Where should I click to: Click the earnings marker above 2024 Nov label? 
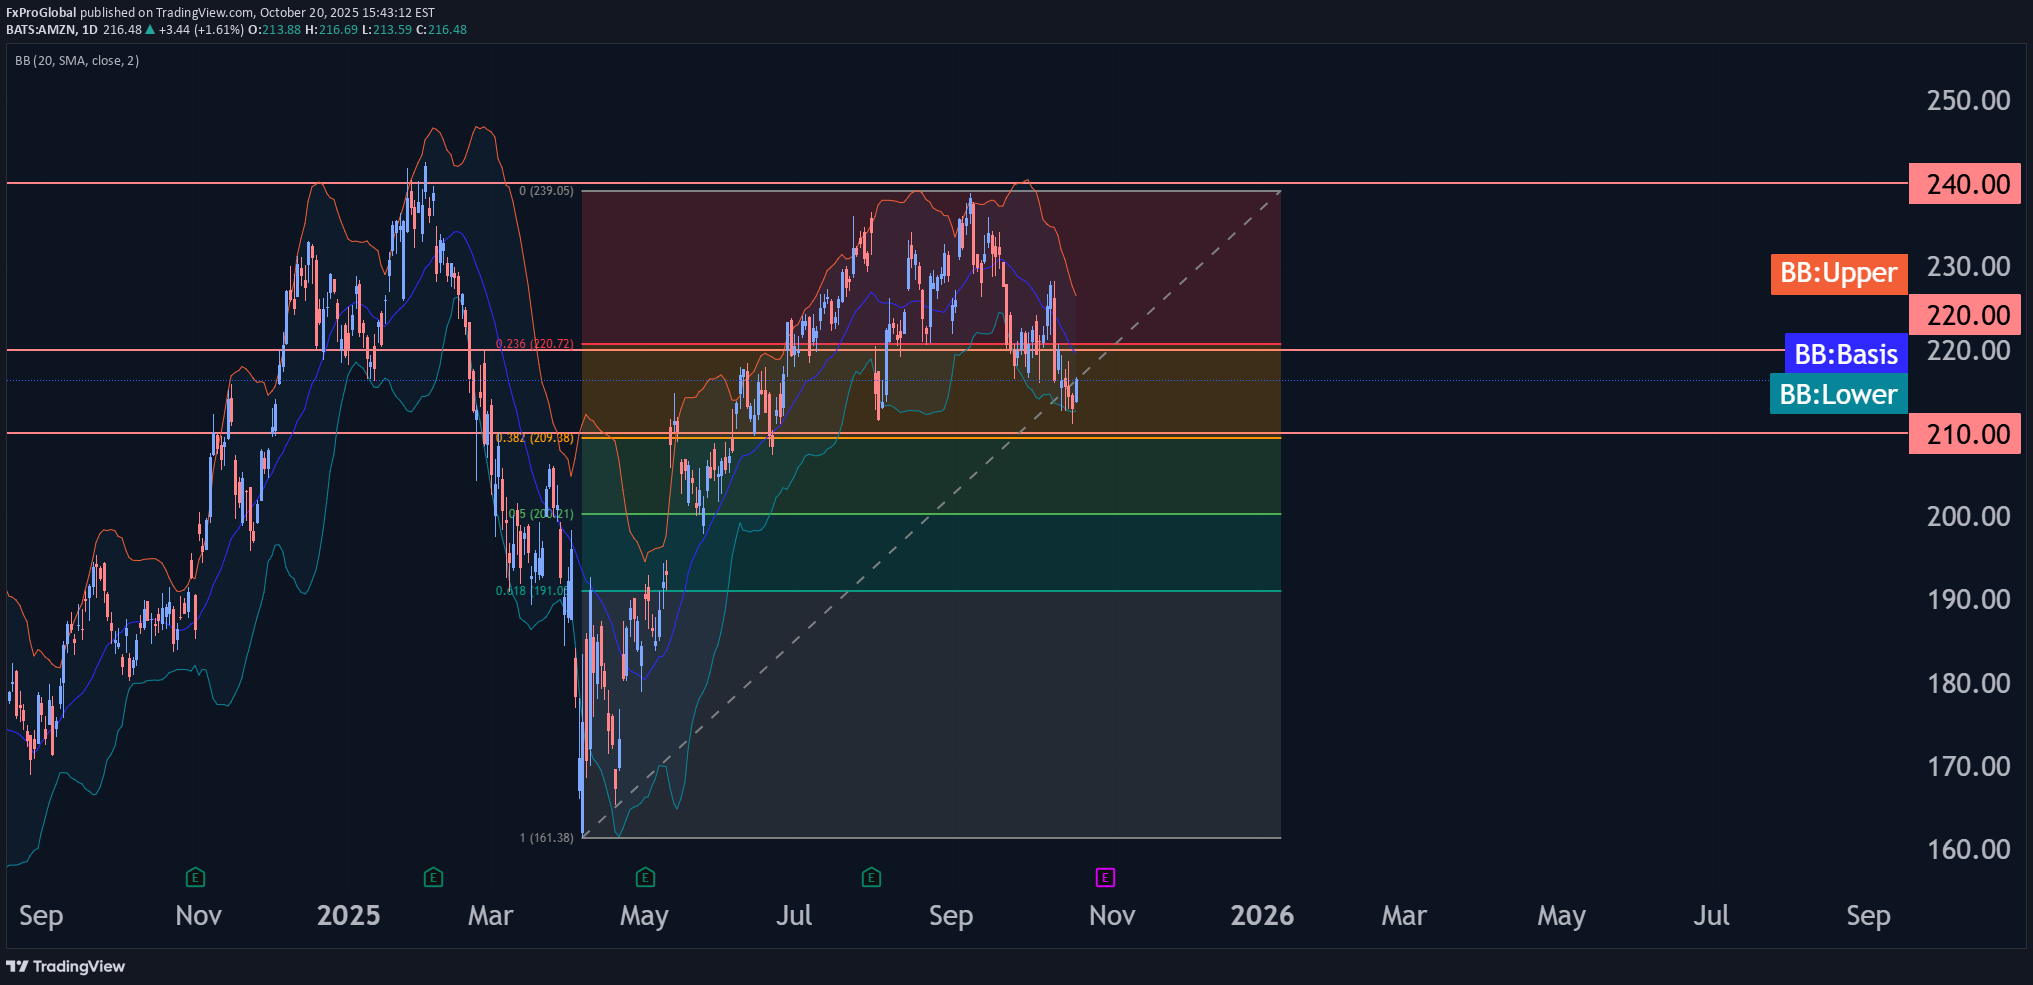pos(195,878)
